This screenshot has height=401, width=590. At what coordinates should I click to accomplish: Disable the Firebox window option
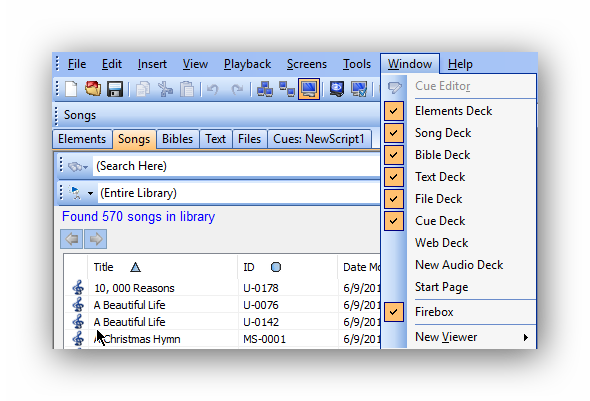pos(394,312)
